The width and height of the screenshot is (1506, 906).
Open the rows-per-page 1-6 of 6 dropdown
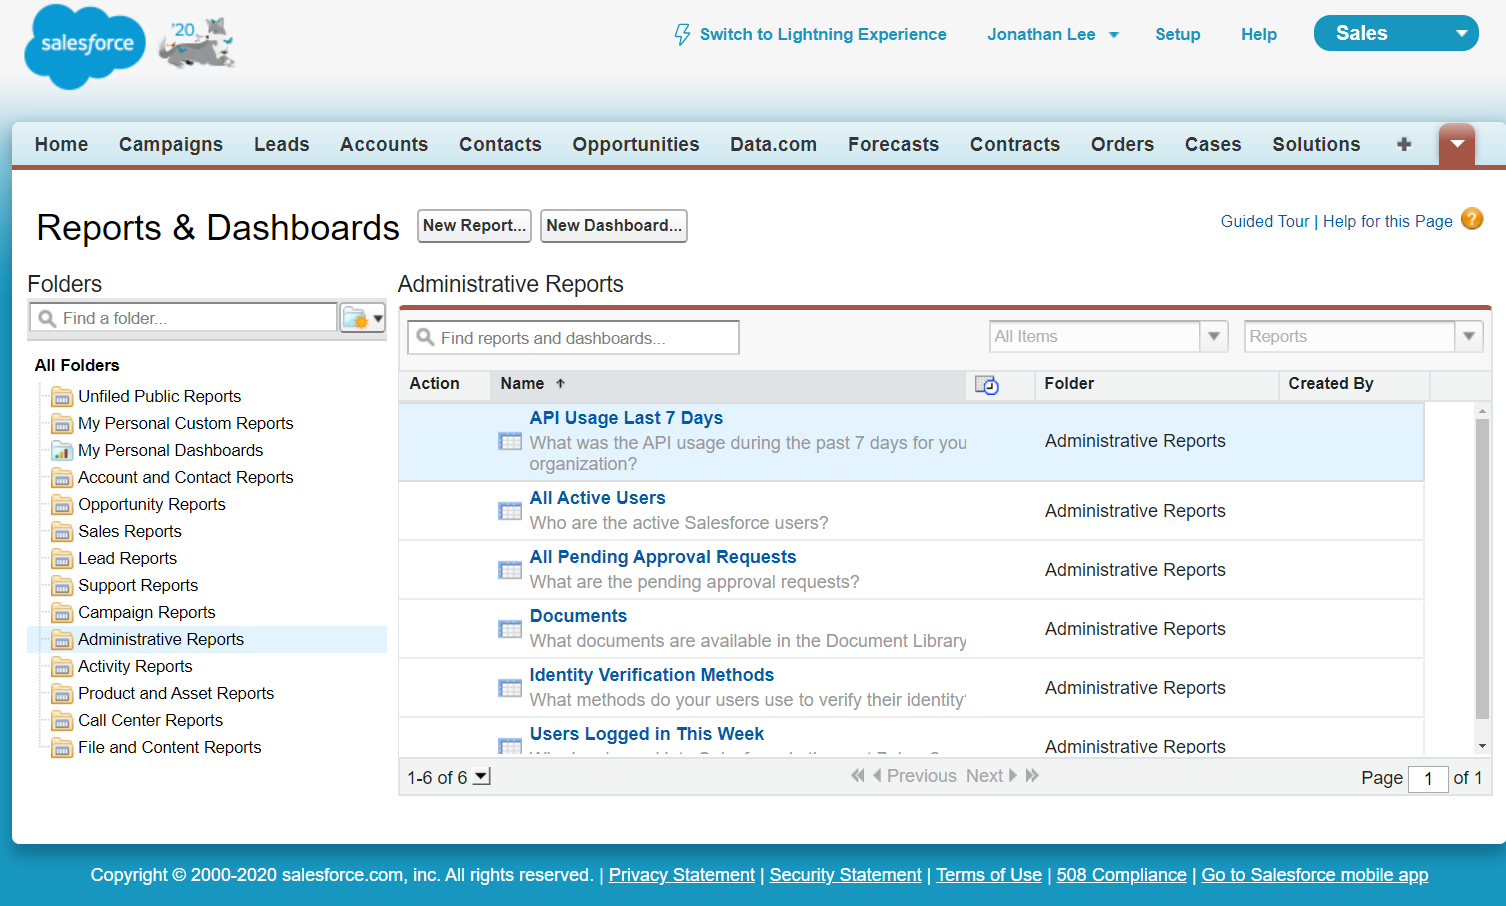coord(482,776)
